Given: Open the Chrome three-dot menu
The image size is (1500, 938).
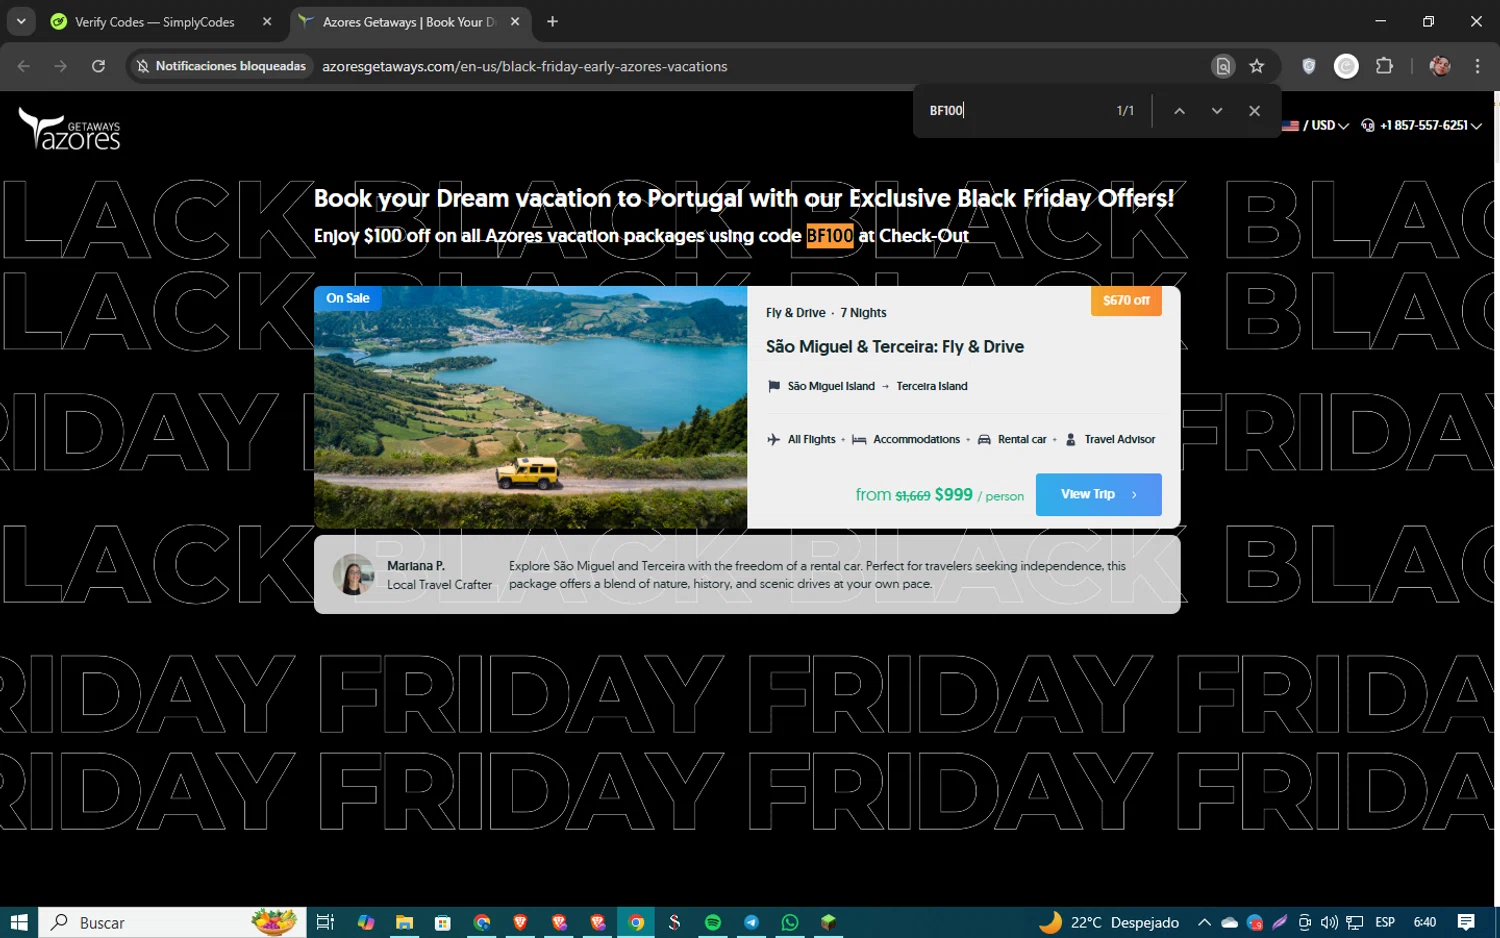Looking at the screenshot, I should point(1477,66).
